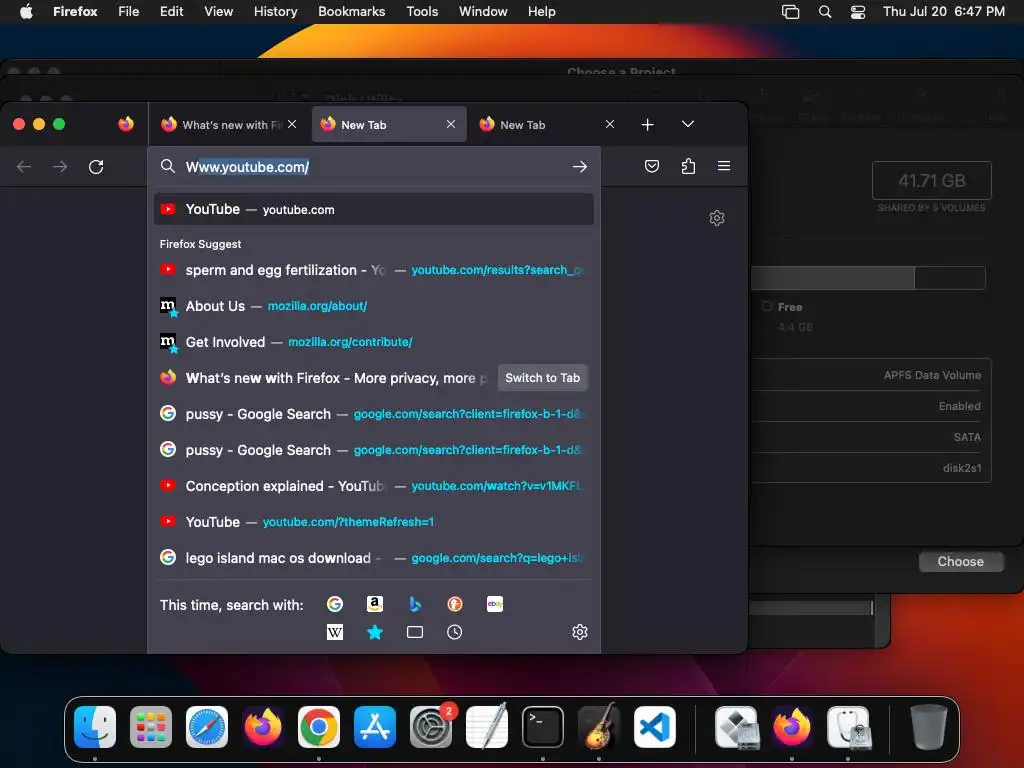Click the address bar URL field
Screen dimensions: 1024x768
click(372, 167)
